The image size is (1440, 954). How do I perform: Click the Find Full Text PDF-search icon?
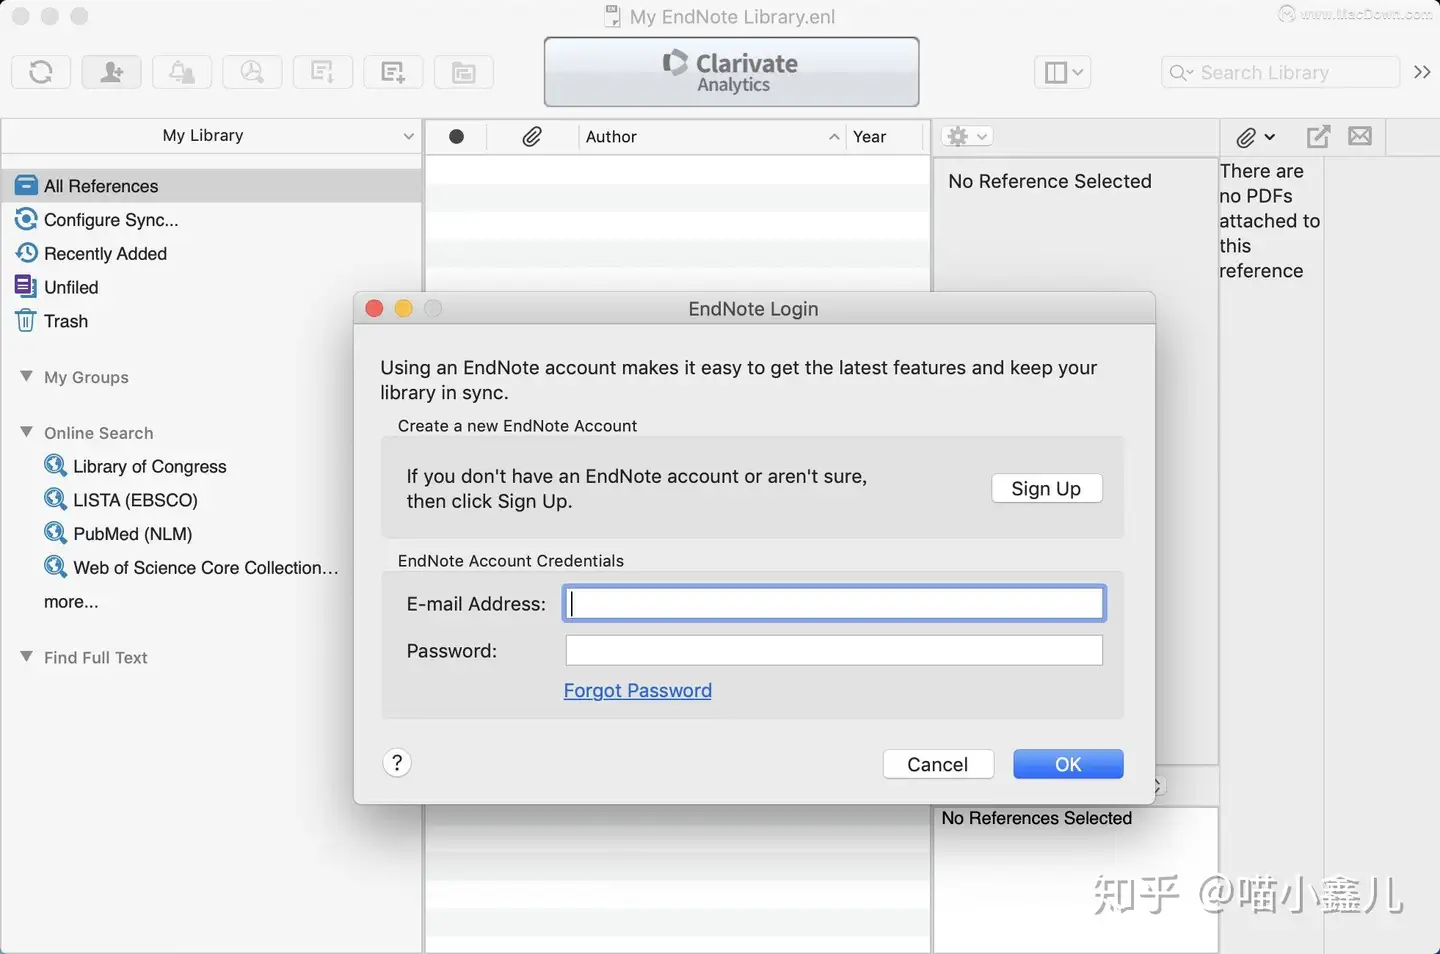(252, 72)
